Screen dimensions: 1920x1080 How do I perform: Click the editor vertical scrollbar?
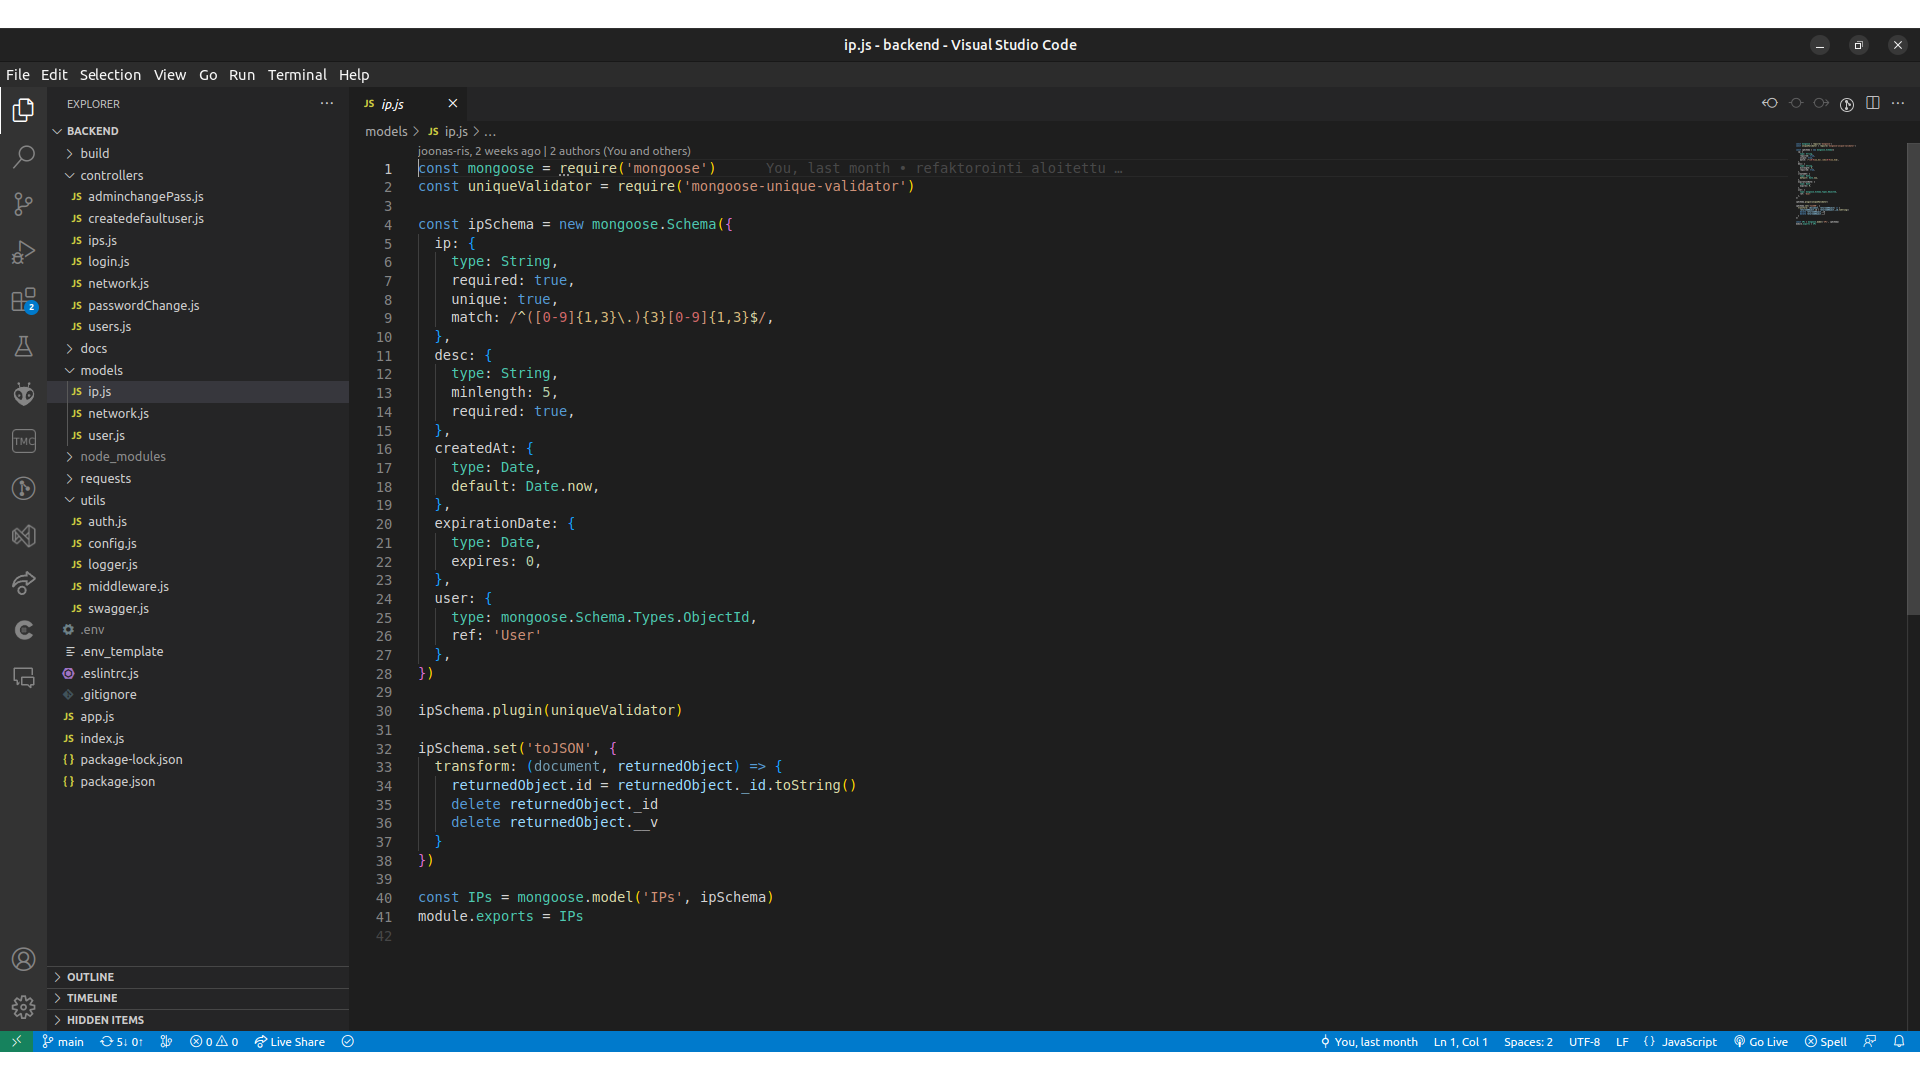[1912, 380]
